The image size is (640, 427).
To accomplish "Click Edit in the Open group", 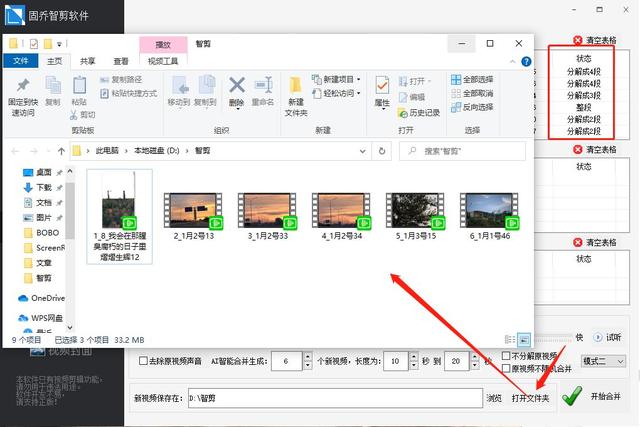I will (x=411, y=97).
